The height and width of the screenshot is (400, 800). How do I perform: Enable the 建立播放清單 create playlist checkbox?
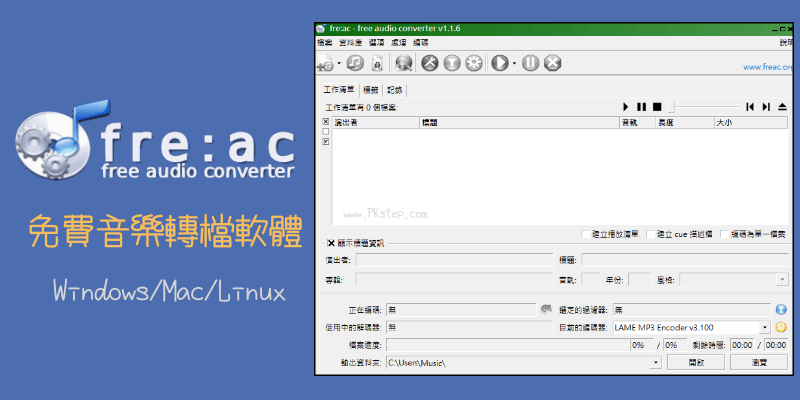coord(586,234)
